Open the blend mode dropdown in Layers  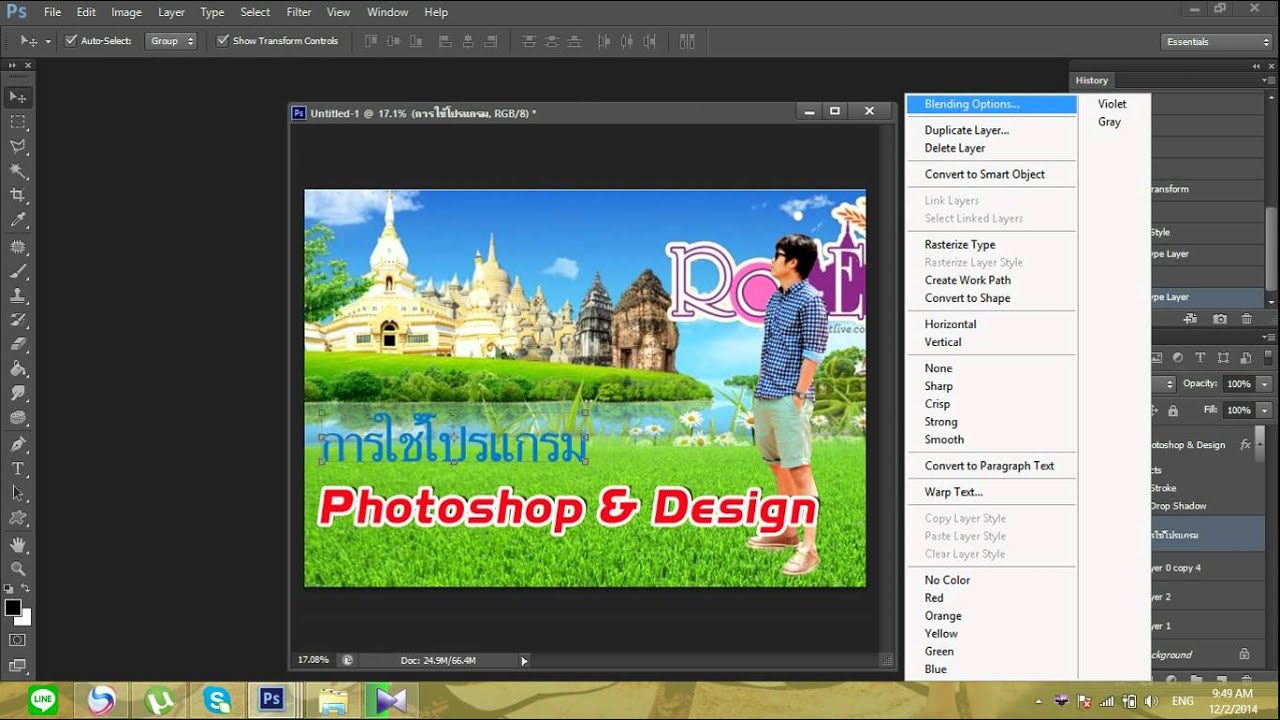1164,384
